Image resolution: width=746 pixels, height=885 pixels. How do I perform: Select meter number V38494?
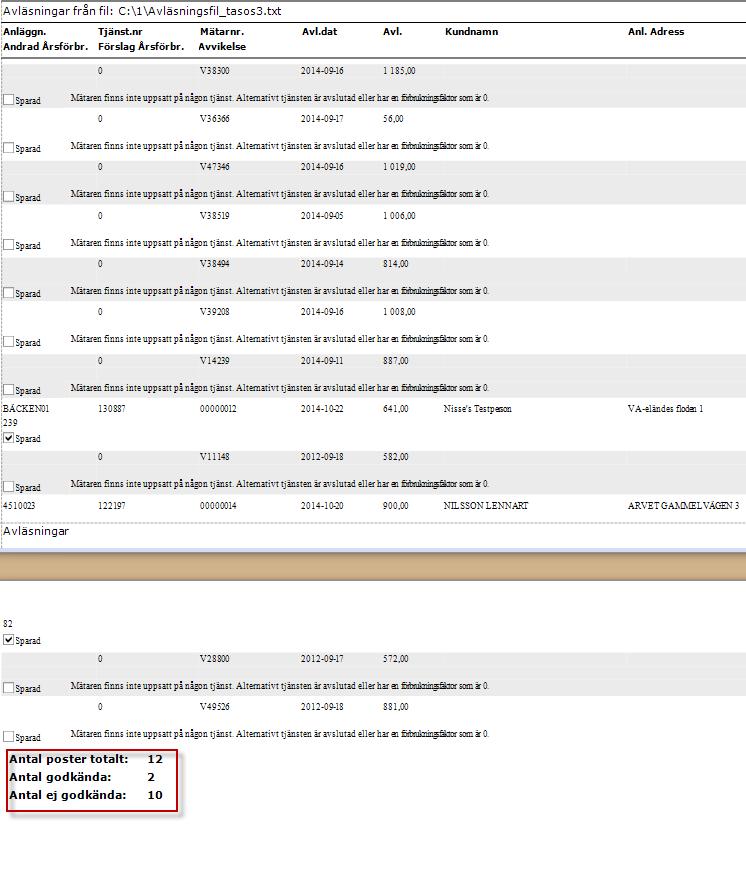tap(214, 264)
